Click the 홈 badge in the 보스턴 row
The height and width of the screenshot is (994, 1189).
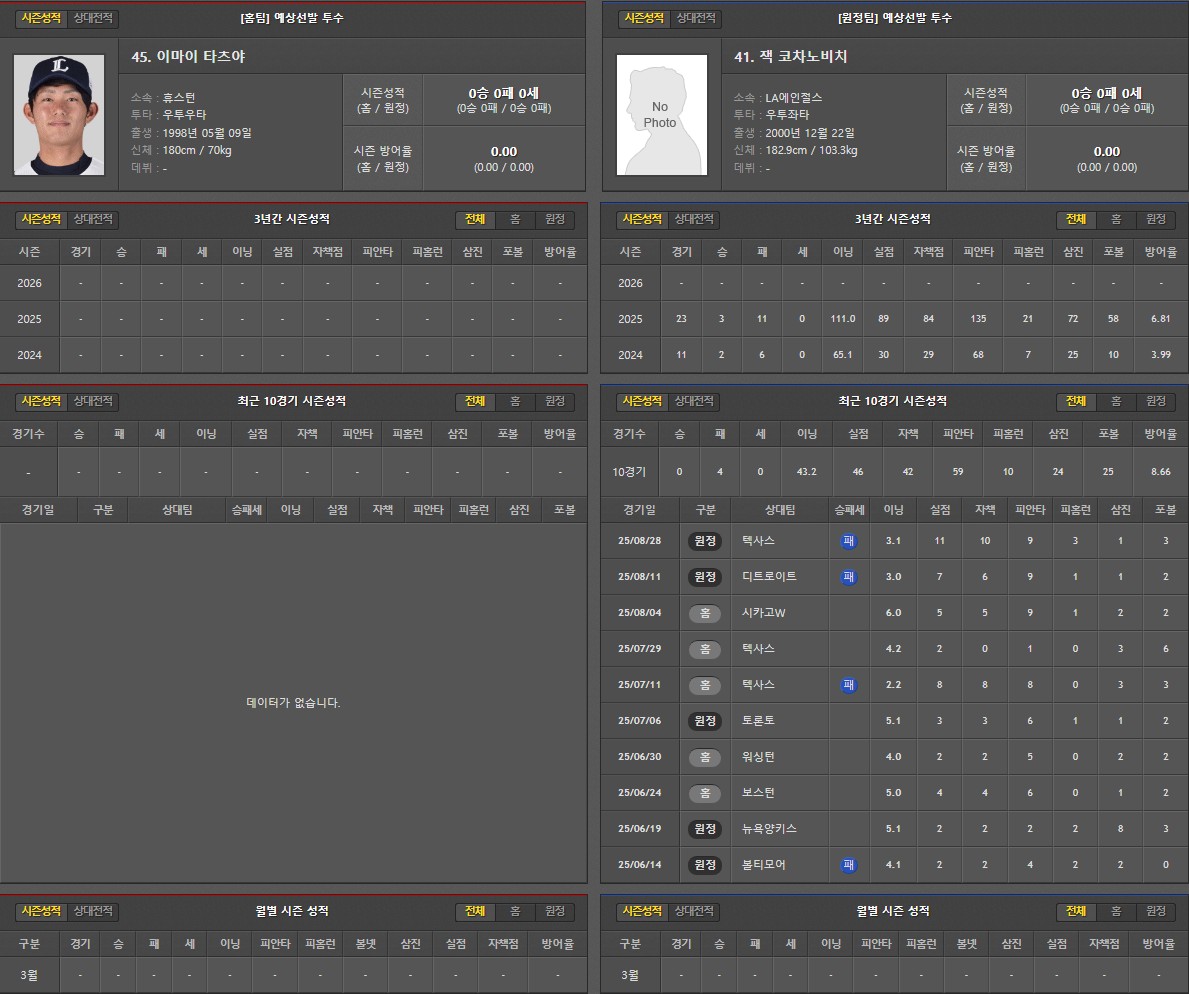704,793
